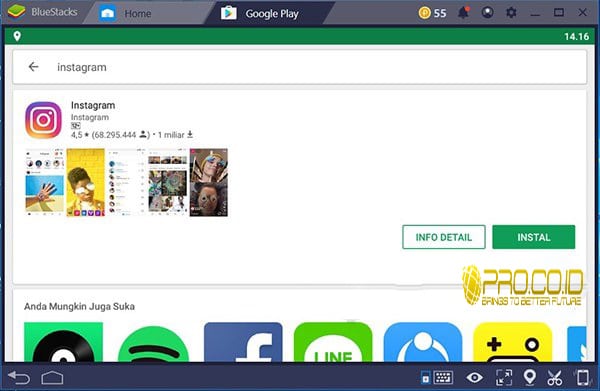Screen dimensions: 600x391
Task: Click the gold coin 55 points icon
Action: click(424, 13)
